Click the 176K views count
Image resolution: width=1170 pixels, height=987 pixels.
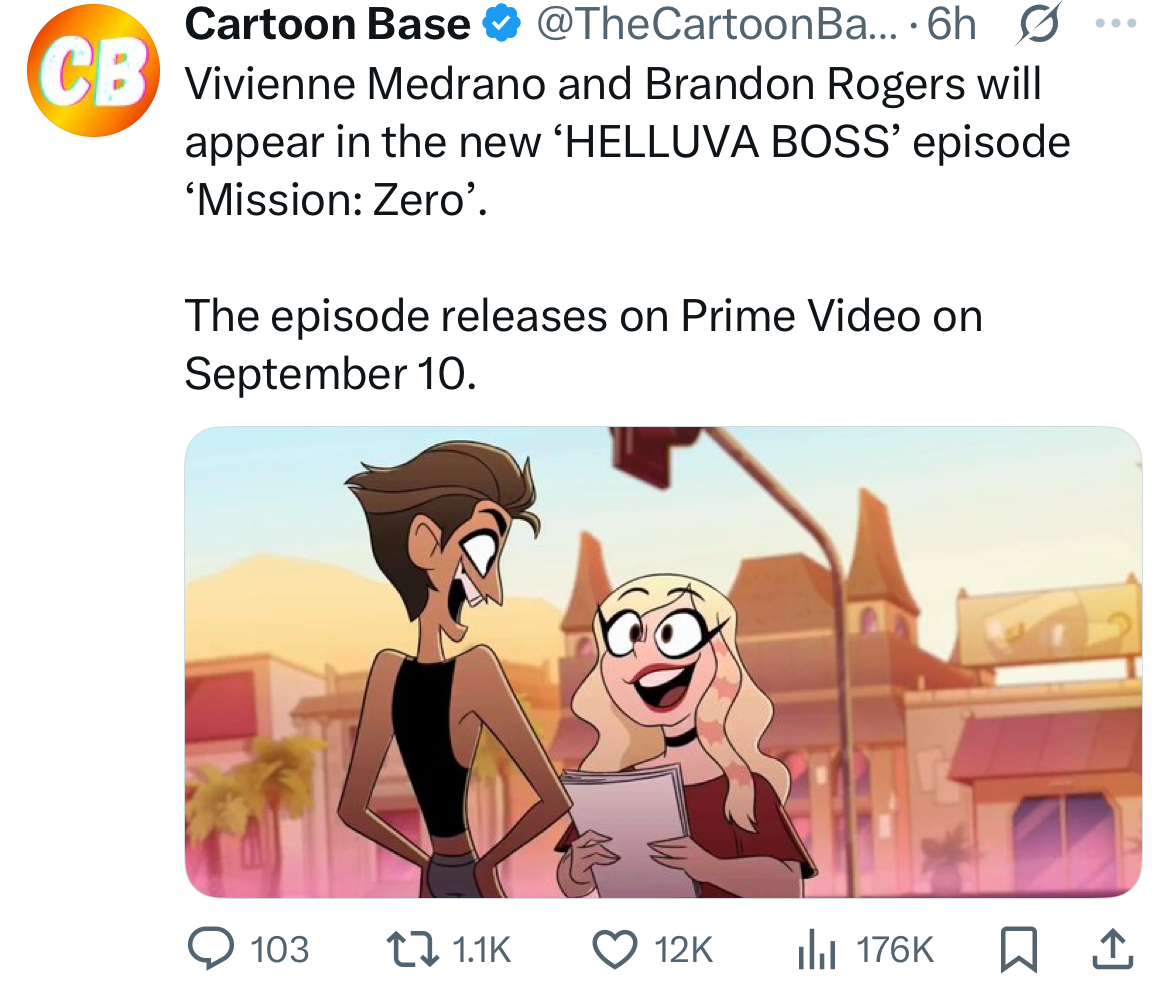click(895, 950)
